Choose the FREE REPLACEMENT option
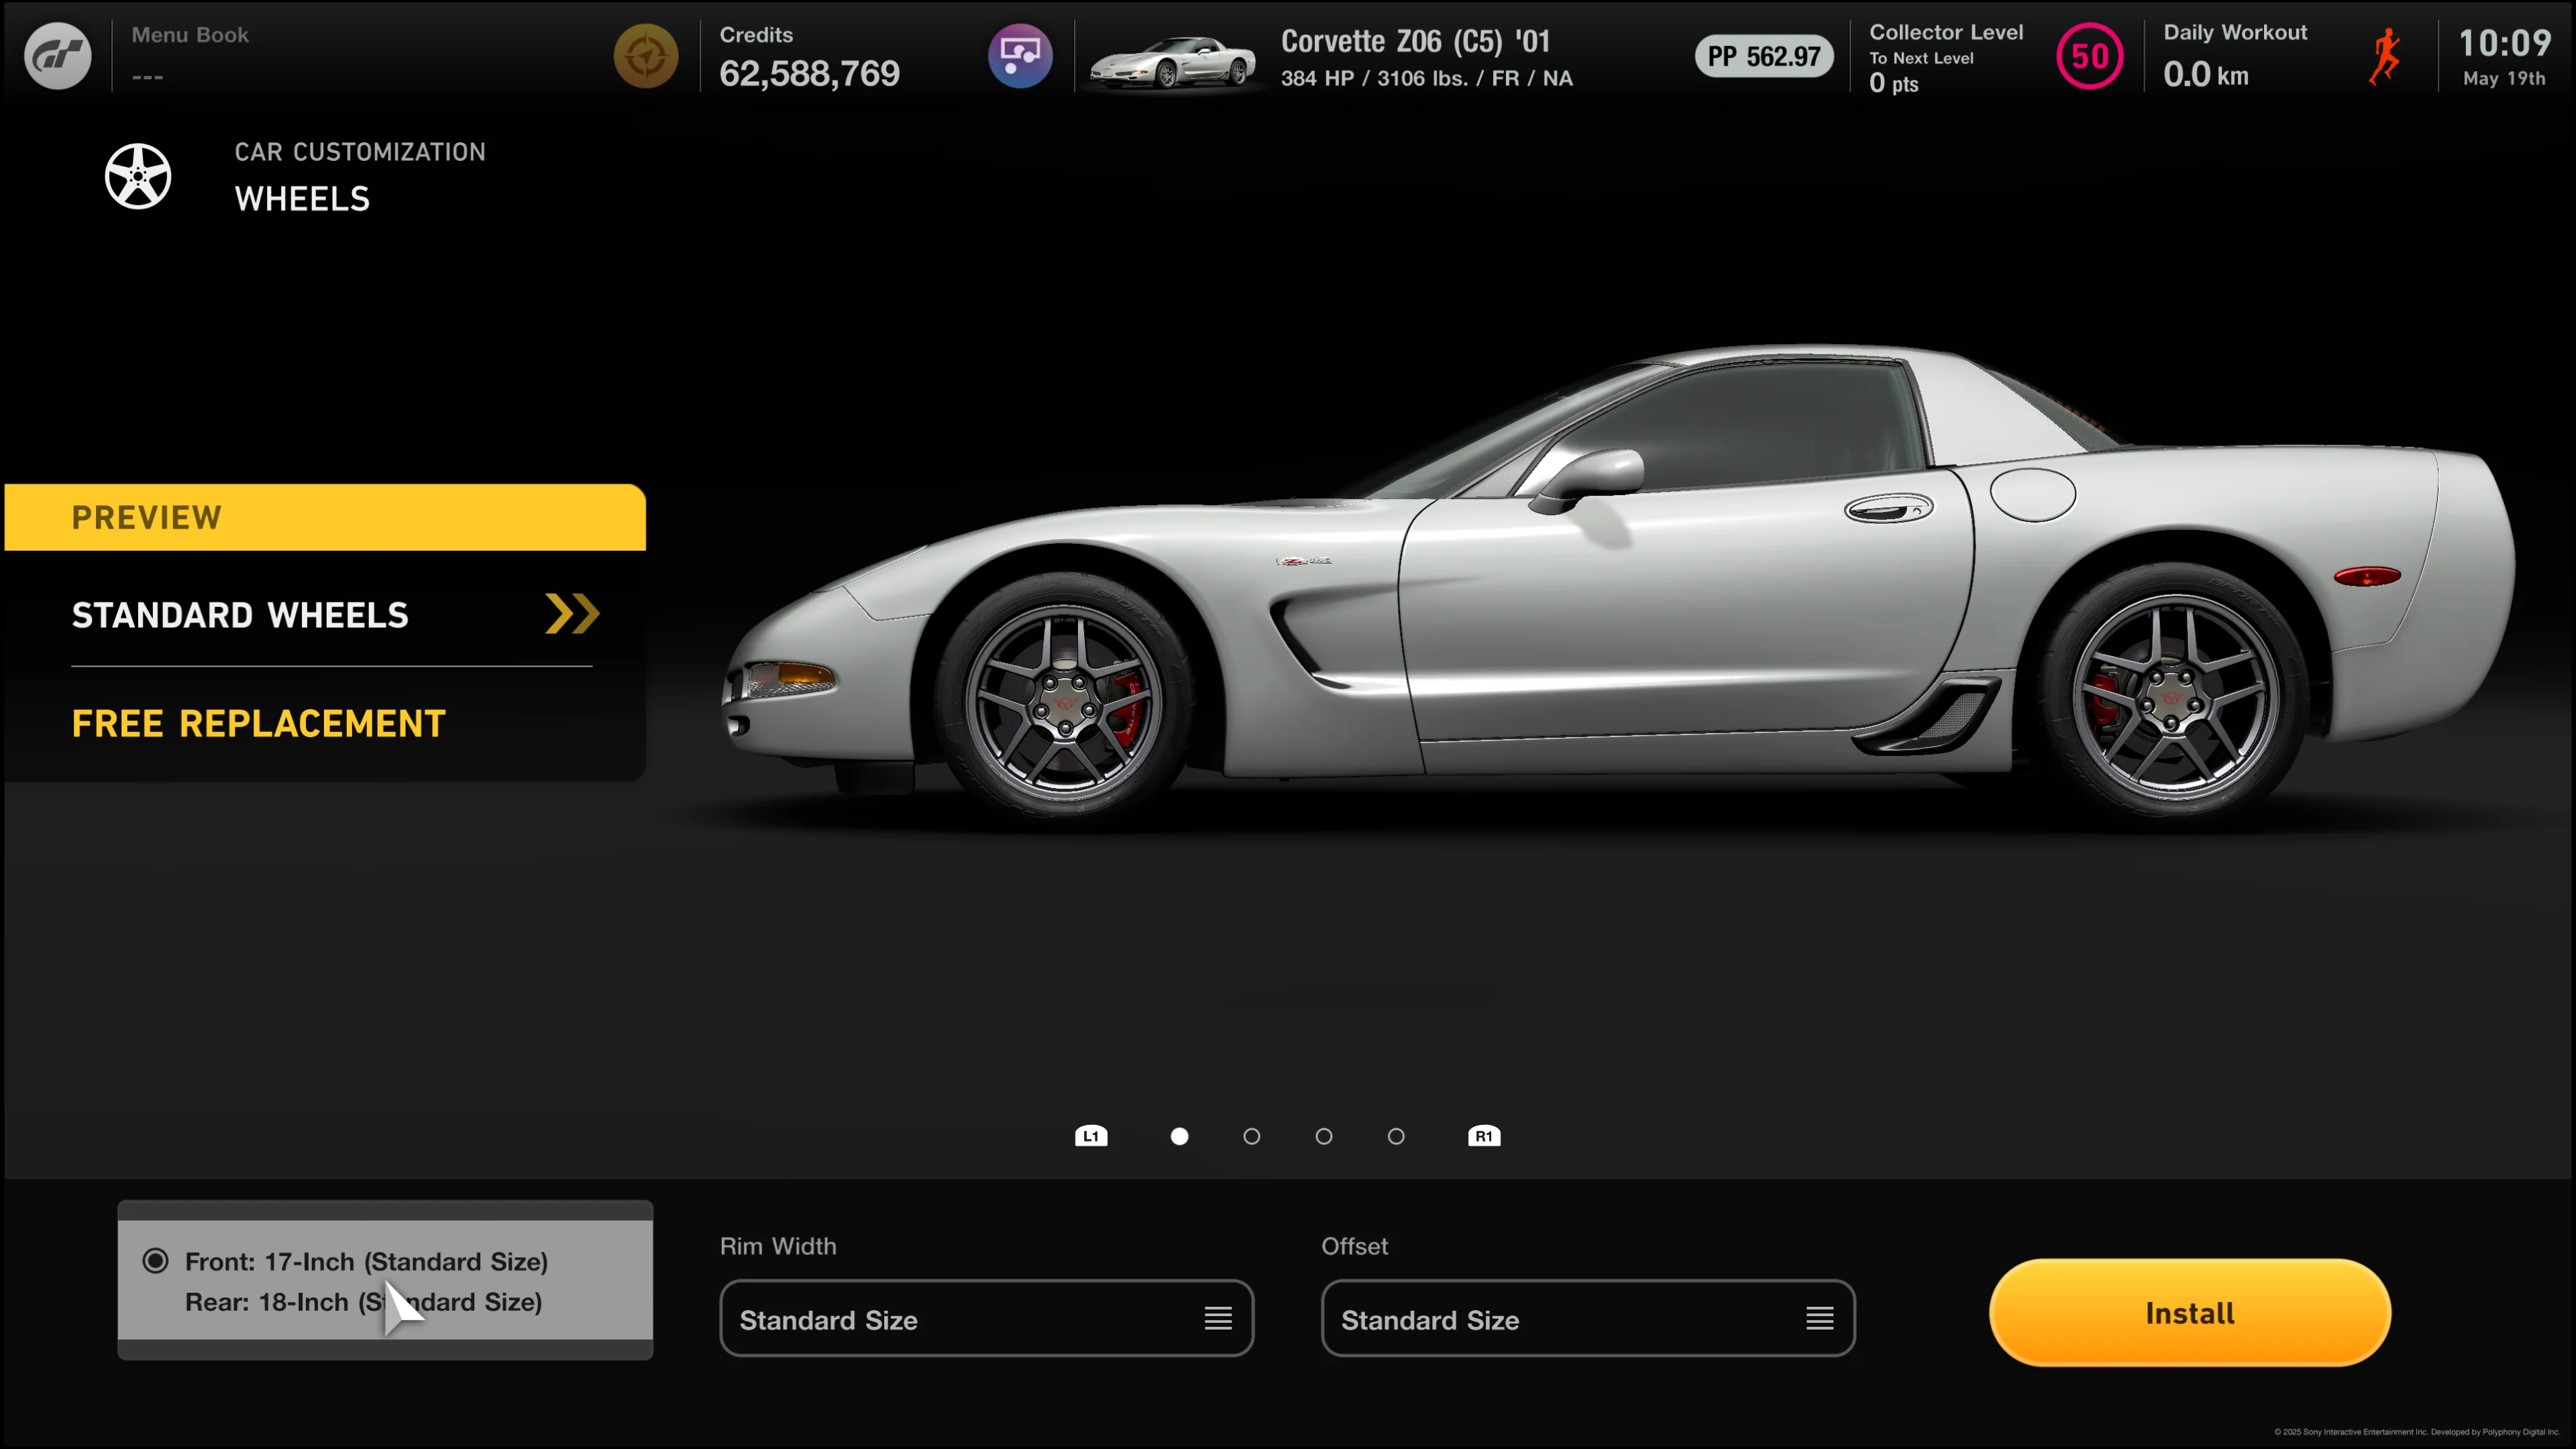The height and width of the screenshot is (1449, 2576). click(x=259, y=723)
